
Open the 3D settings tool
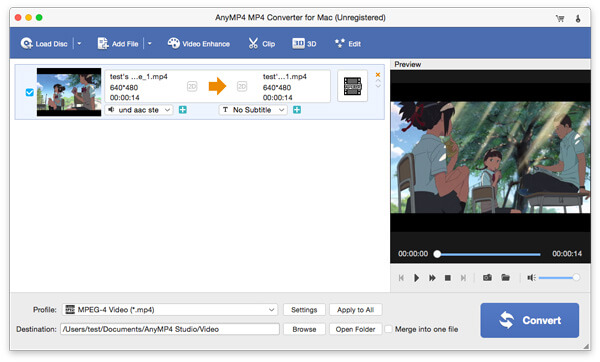[x=304, y=44]
